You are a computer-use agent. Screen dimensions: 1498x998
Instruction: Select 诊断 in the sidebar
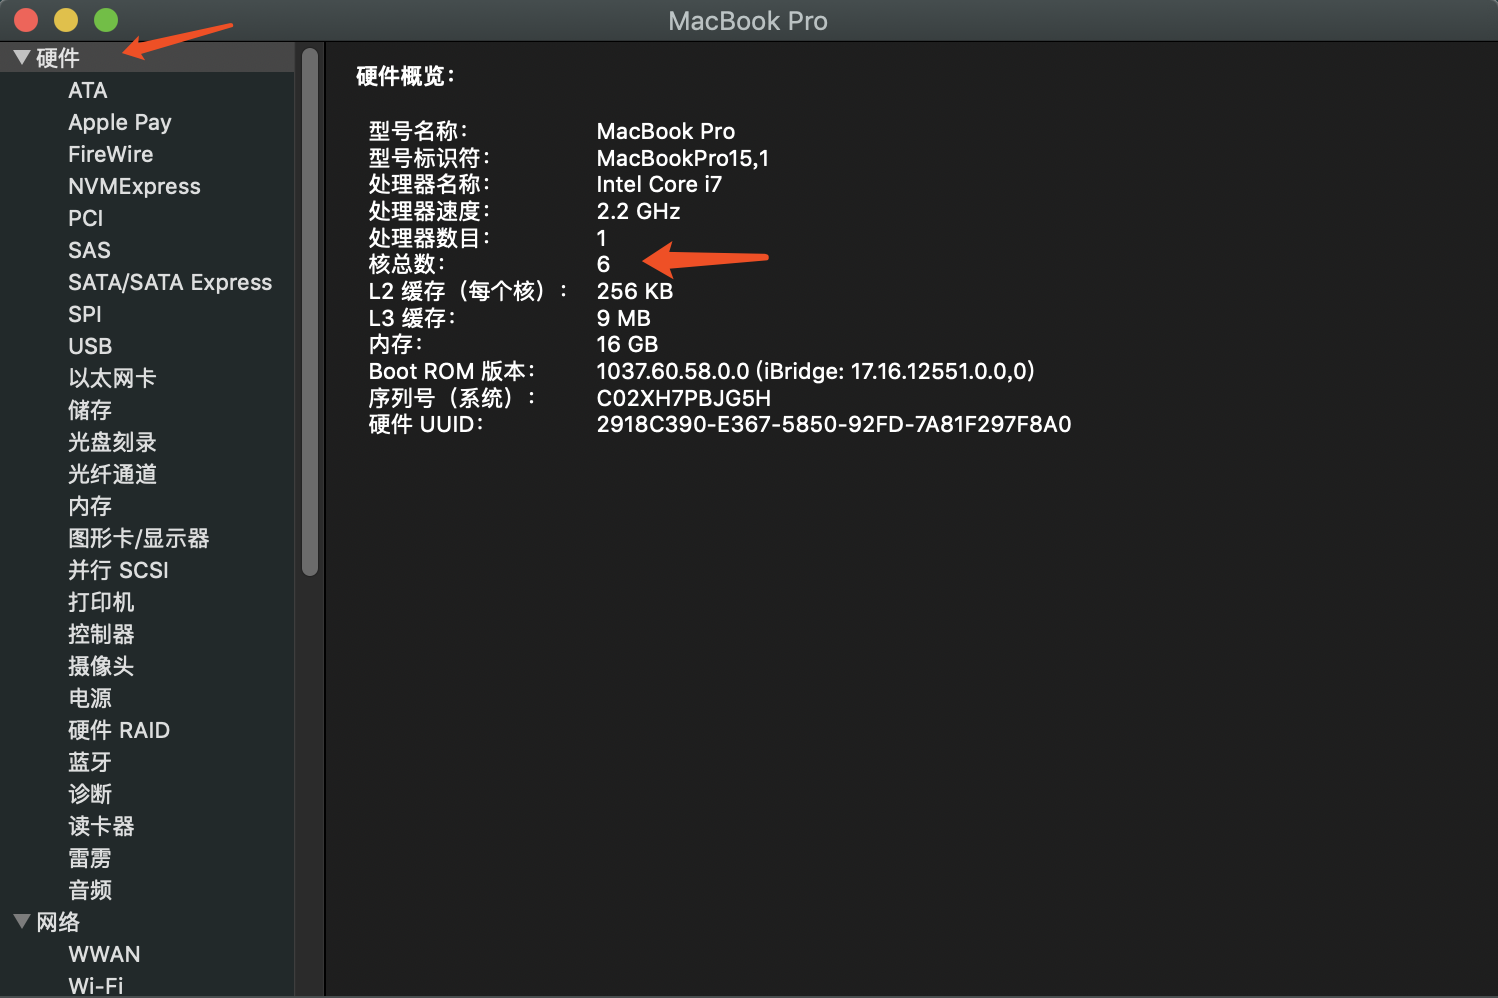coord(90,794)
